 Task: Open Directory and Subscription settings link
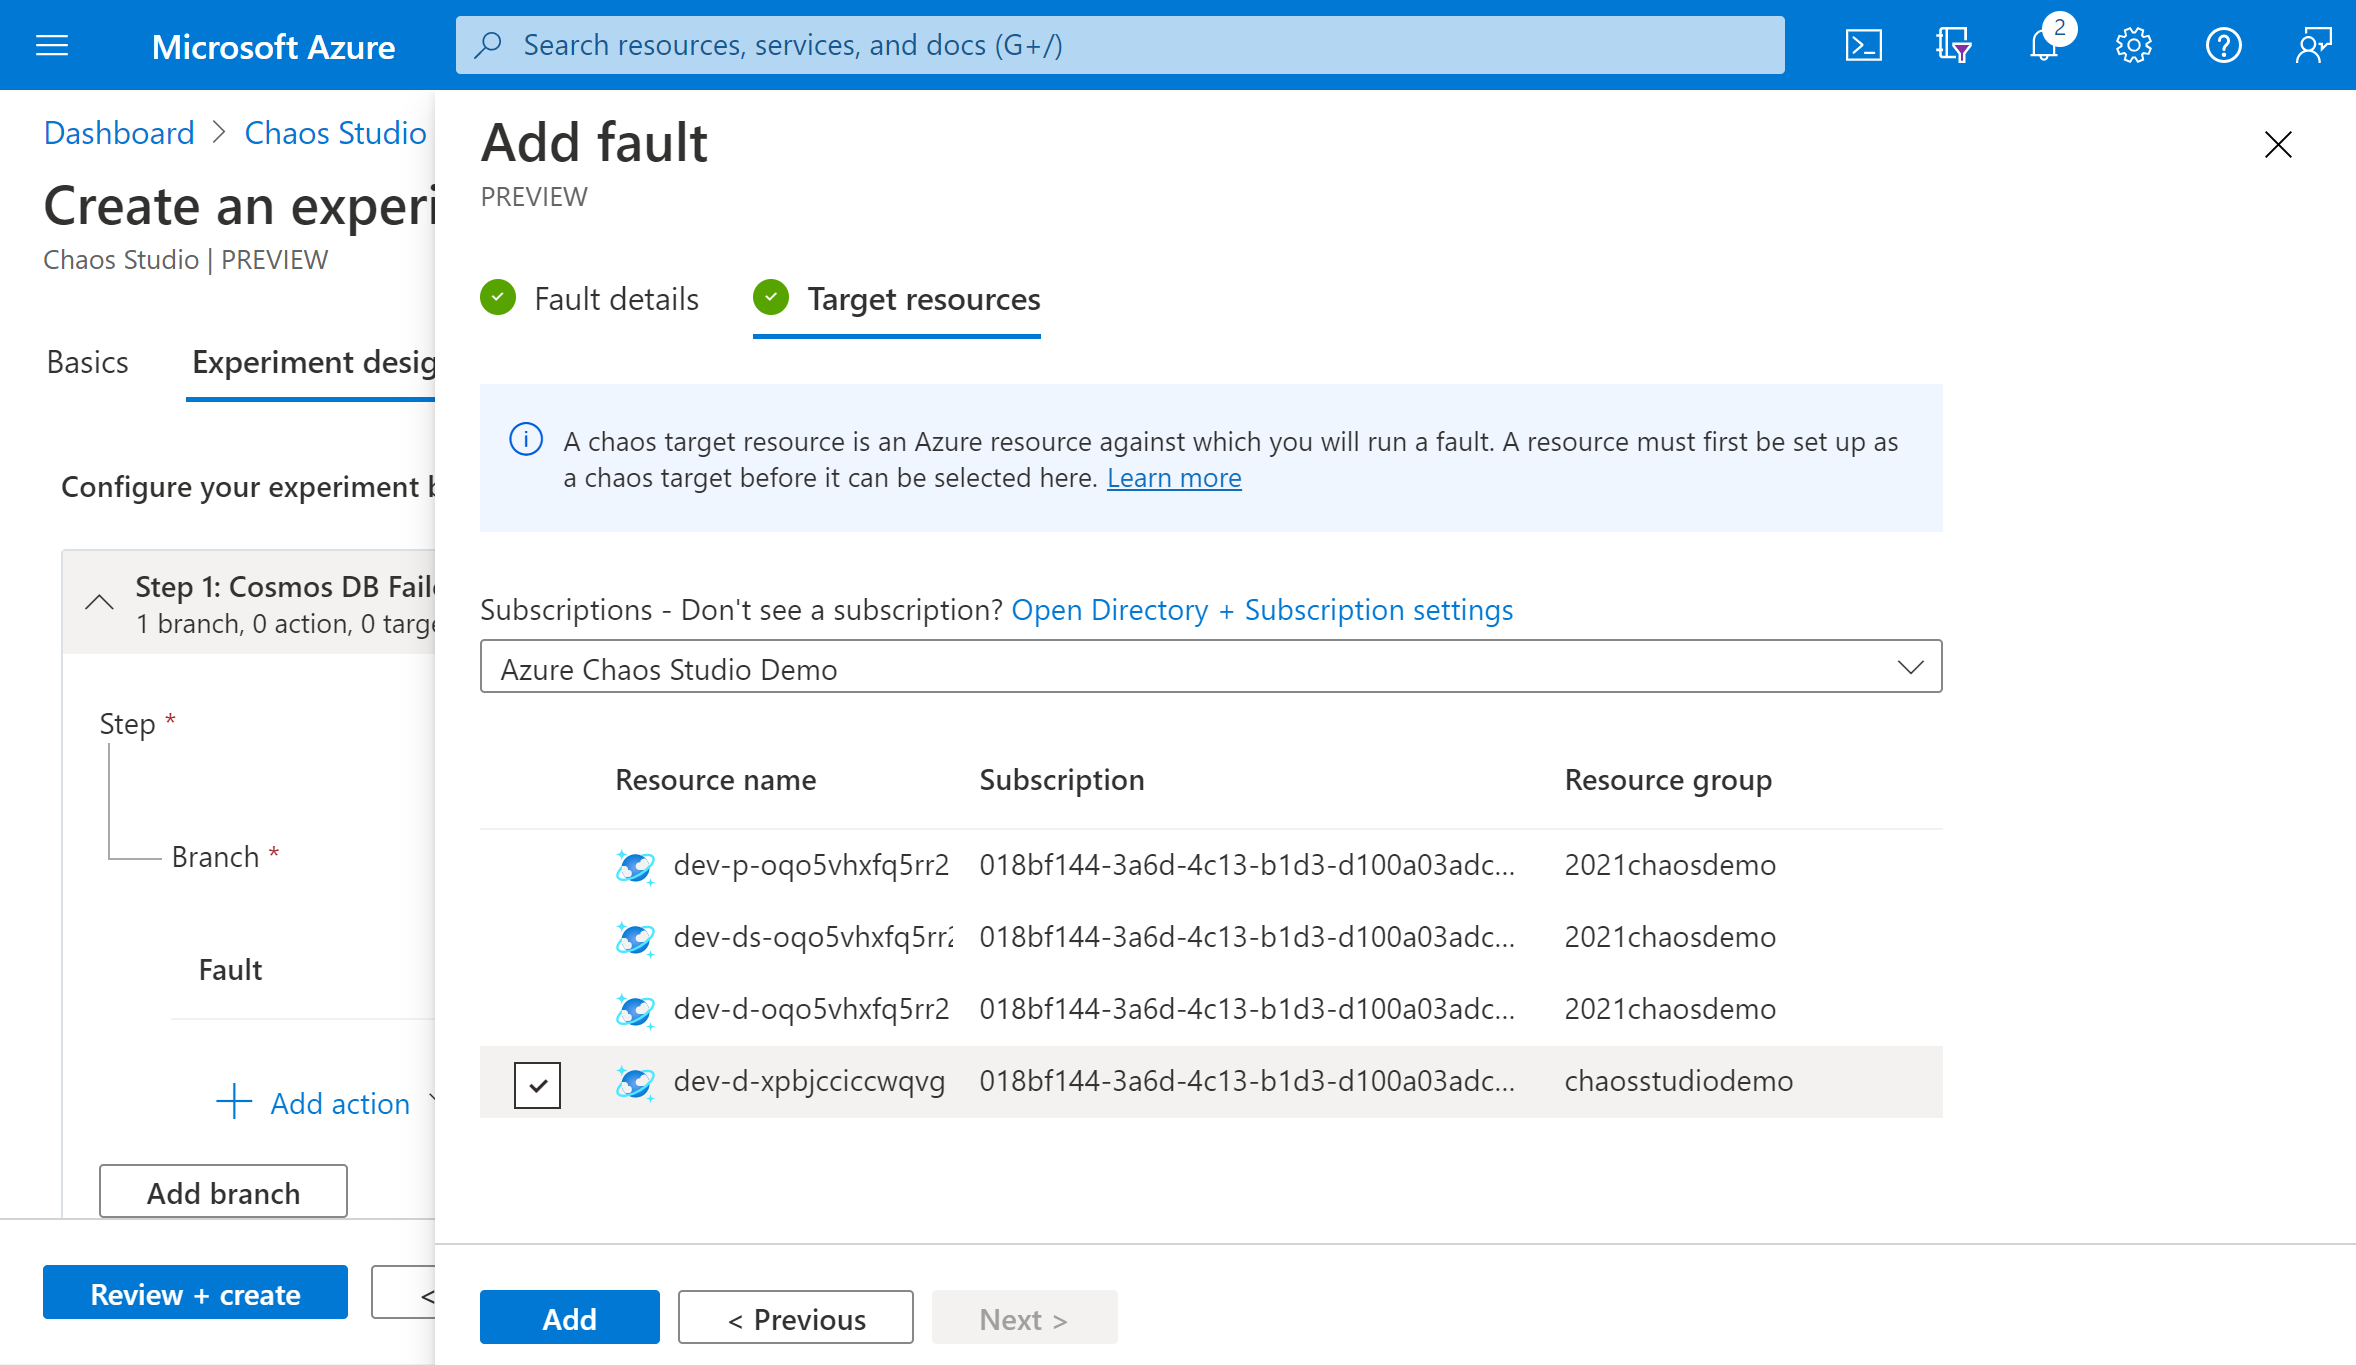click(x=1261, y=608)
